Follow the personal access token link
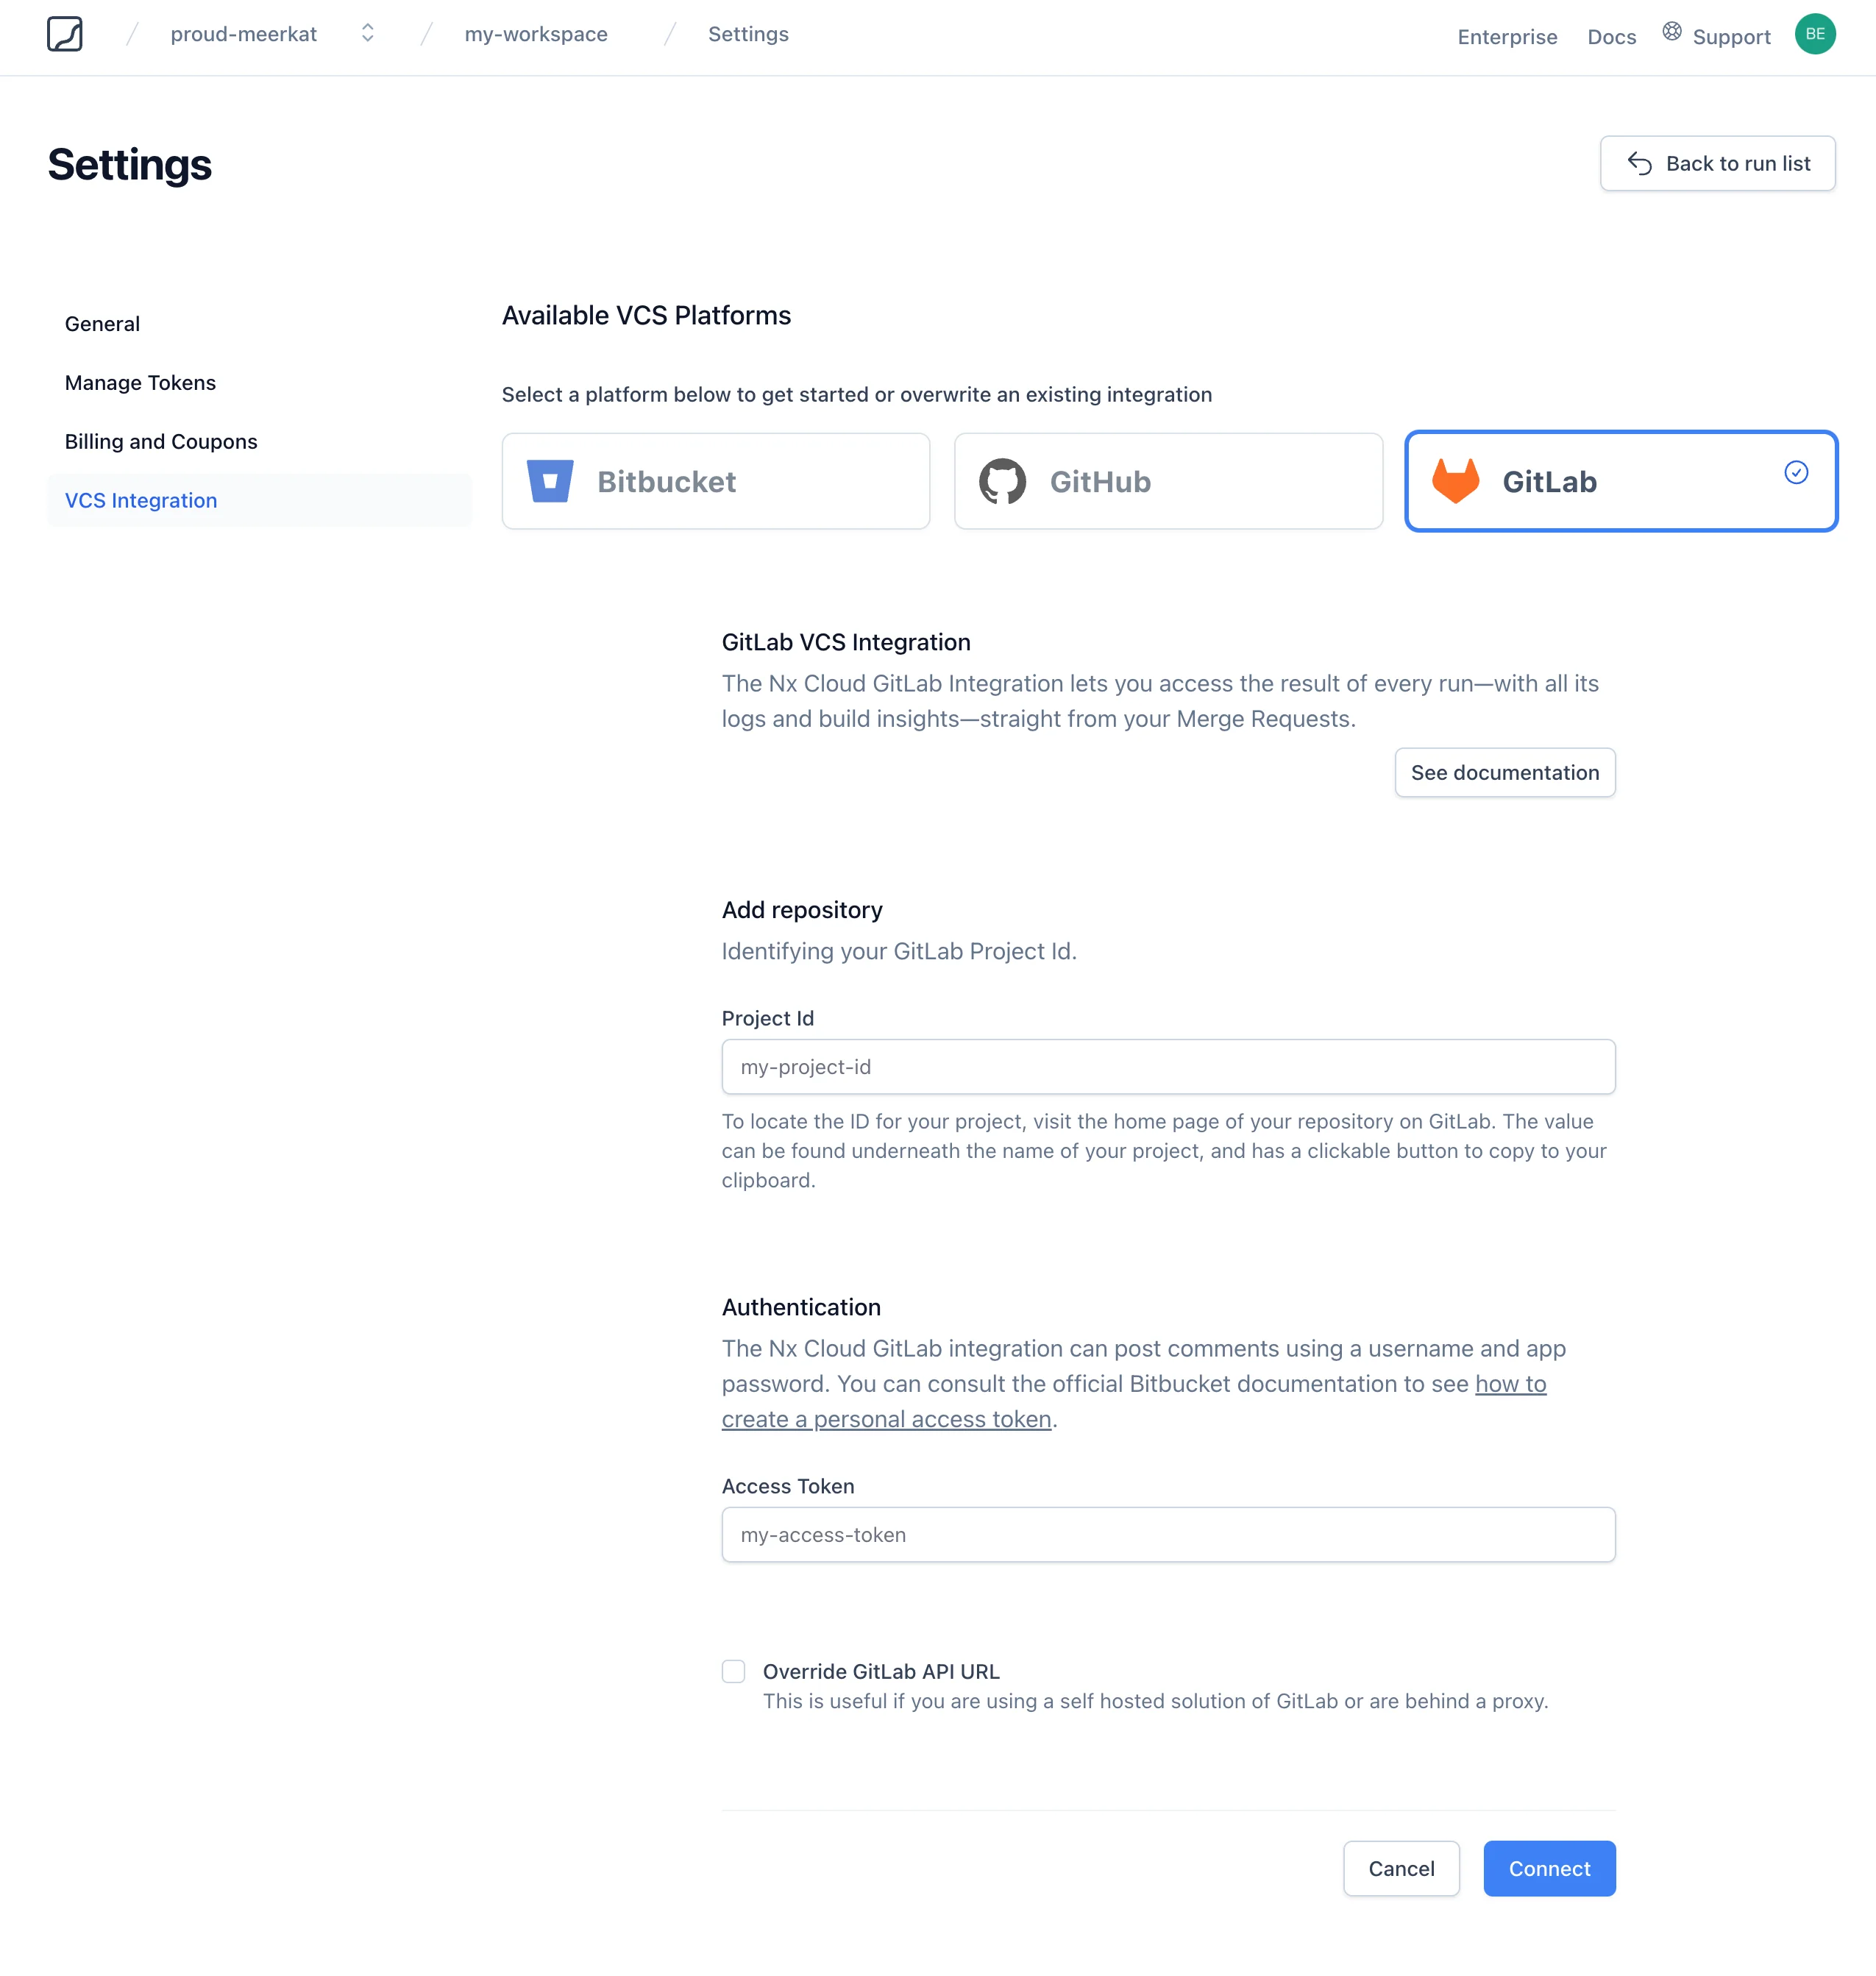Image resolution: width=1876 pixels, height=1976 pixels. pos(886,1418)
